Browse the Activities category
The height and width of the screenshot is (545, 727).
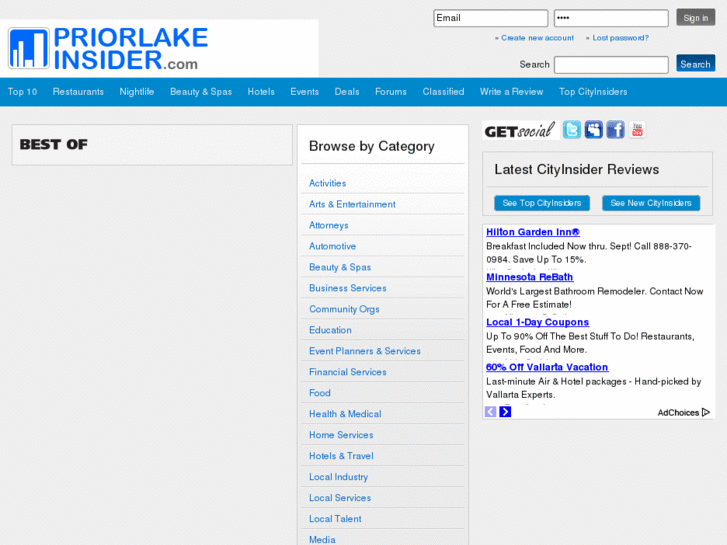[x=328, y=183]
